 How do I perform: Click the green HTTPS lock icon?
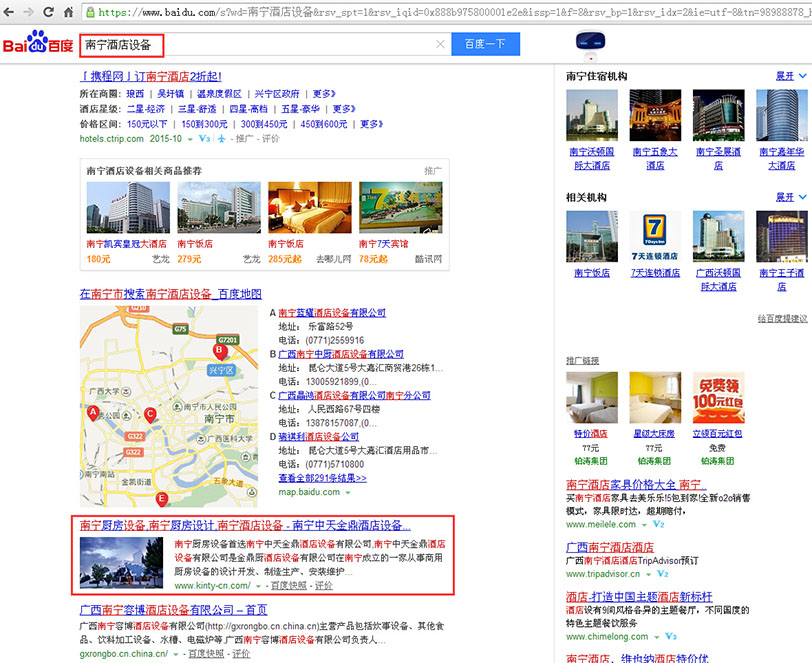(90, 12)
